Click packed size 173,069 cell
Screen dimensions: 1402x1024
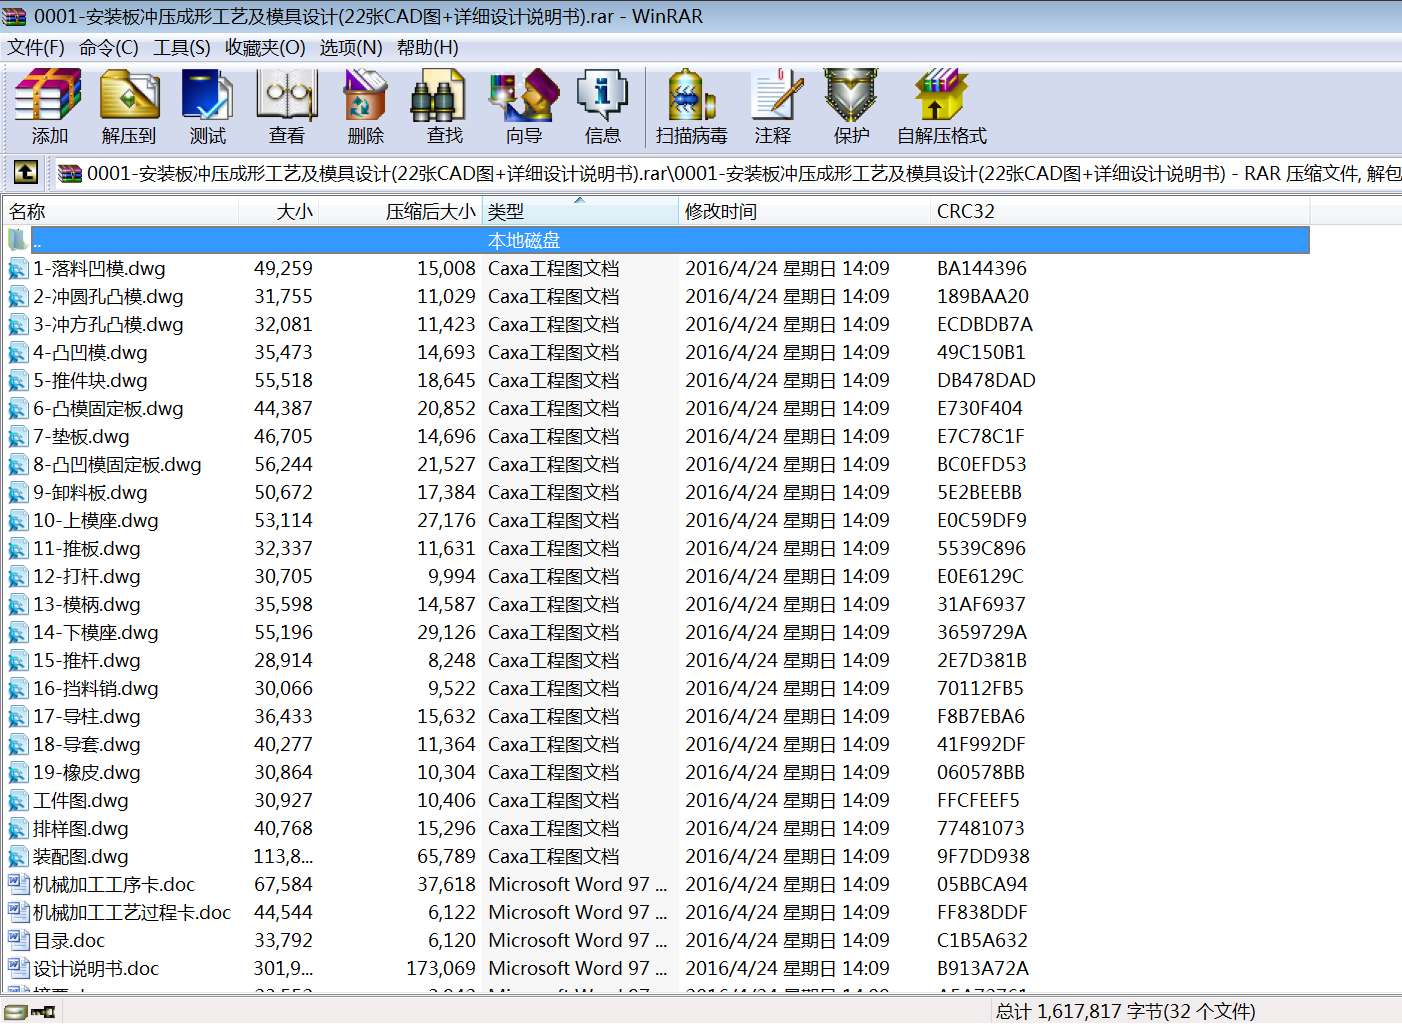pyautogui.click(x=441, y=968)
